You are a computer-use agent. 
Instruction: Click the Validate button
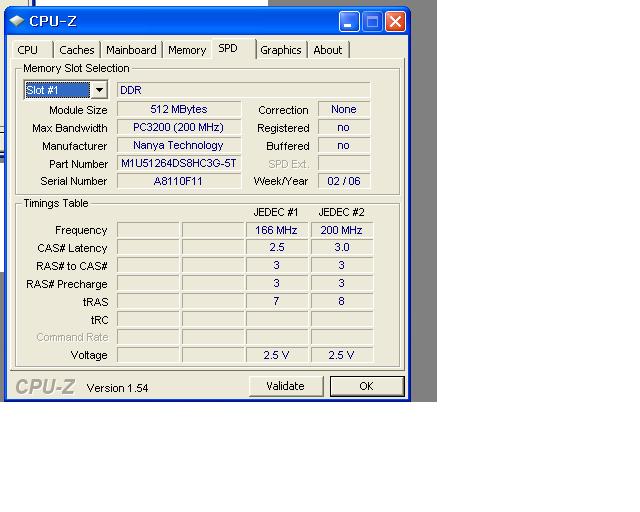[x=286, y=386]
